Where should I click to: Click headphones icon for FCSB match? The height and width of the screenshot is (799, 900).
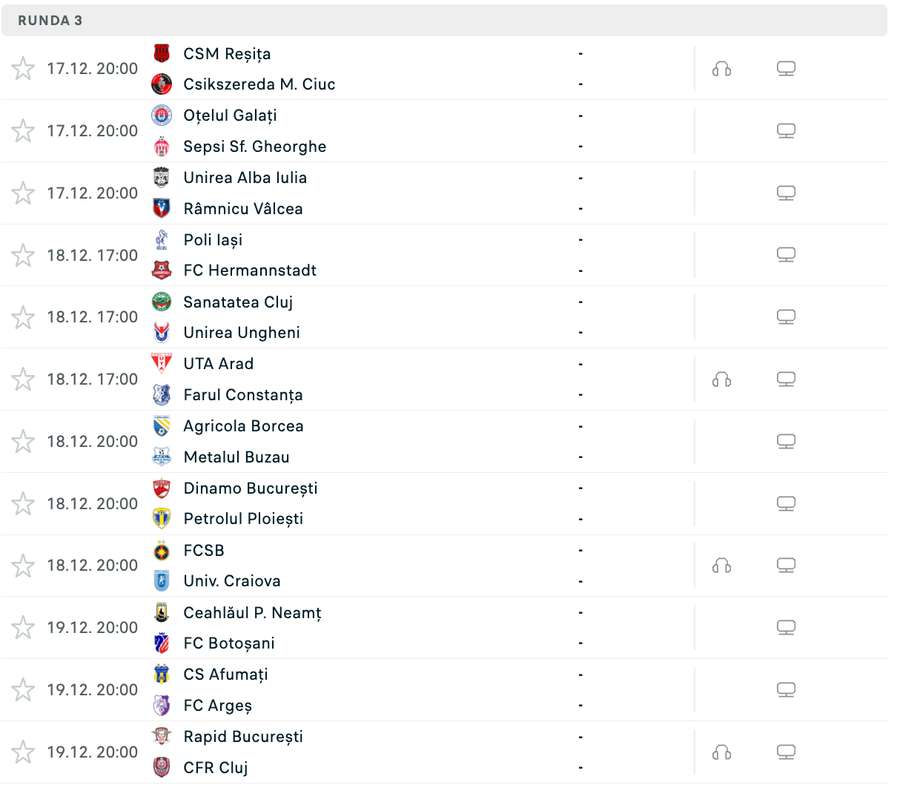[721, 566]
